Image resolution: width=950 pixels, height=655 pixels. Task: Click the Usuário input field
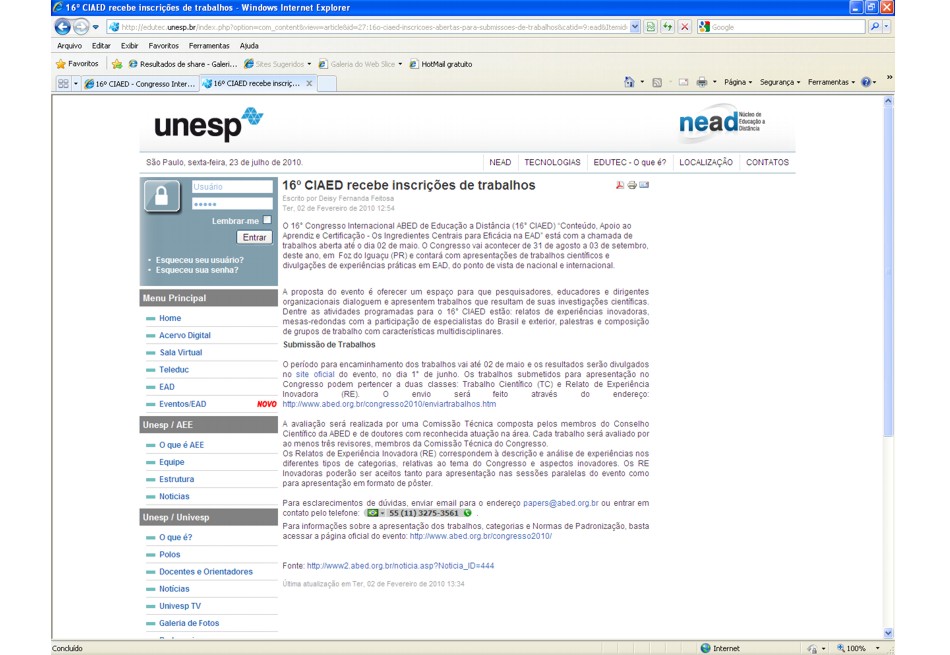click(x=232, y=187)
